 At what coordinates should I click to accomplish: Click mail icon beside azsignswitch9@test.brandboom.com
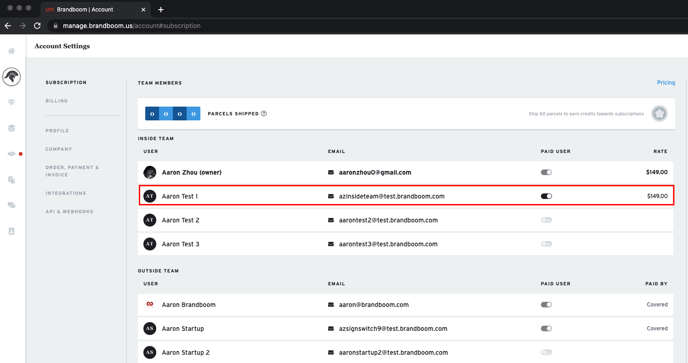click(x=331, y=328)
